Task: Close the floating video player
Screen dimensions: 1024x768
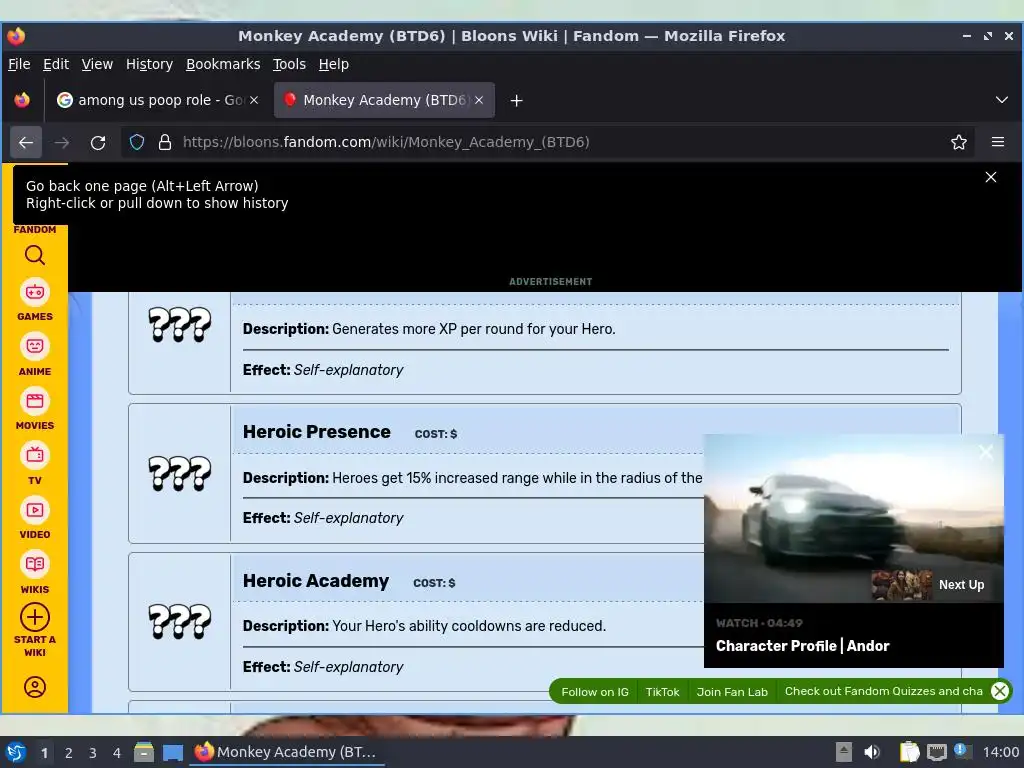Action: click(985, 452)
